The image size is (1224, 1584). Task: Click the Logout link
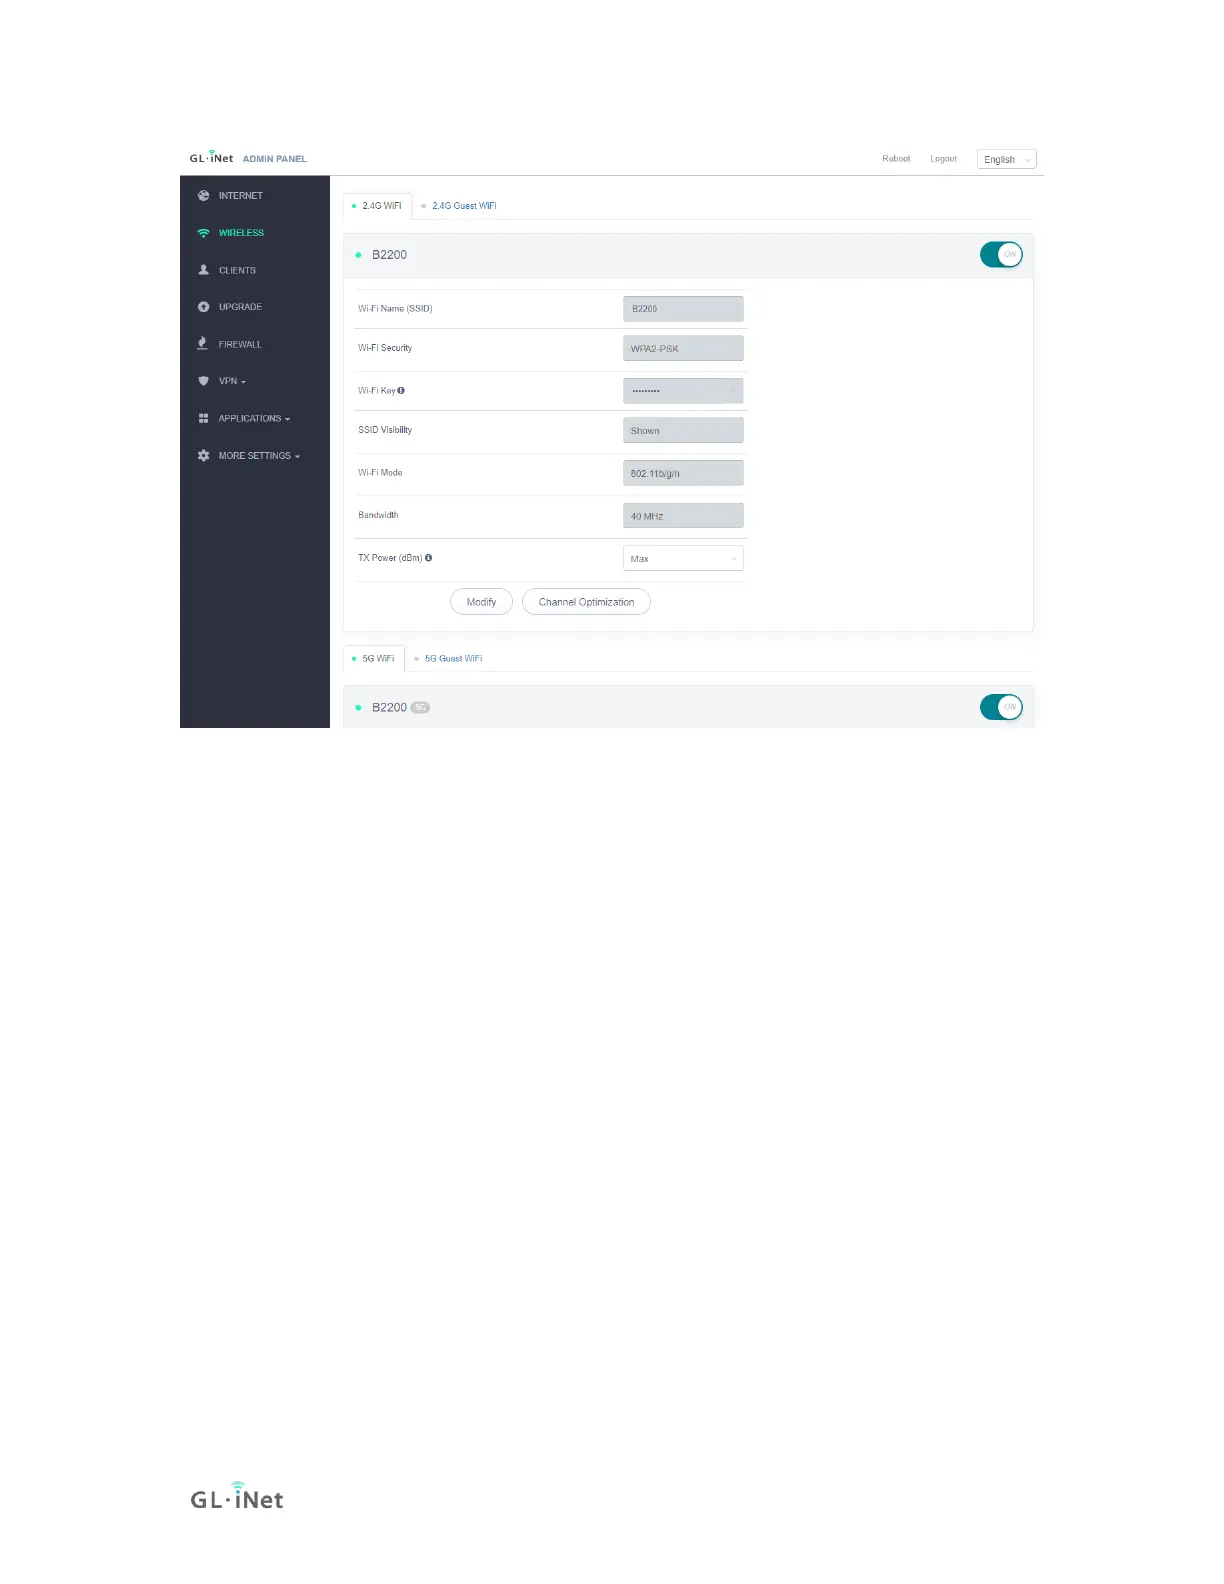(943, 159)
